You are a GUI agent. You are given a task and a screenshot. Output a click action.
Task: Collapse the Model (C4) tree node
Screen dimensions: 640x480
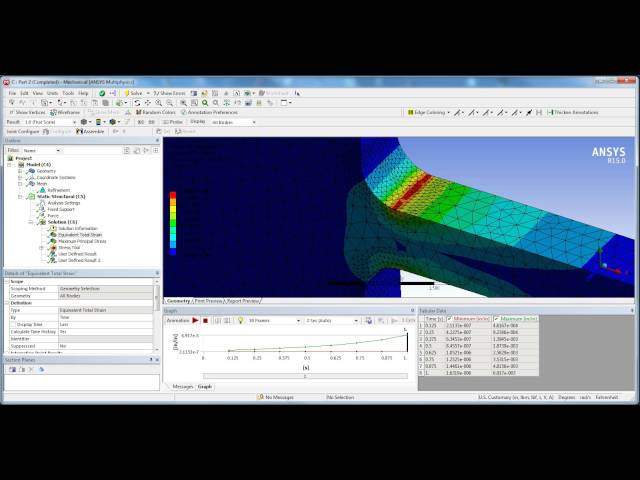[9, 164]
